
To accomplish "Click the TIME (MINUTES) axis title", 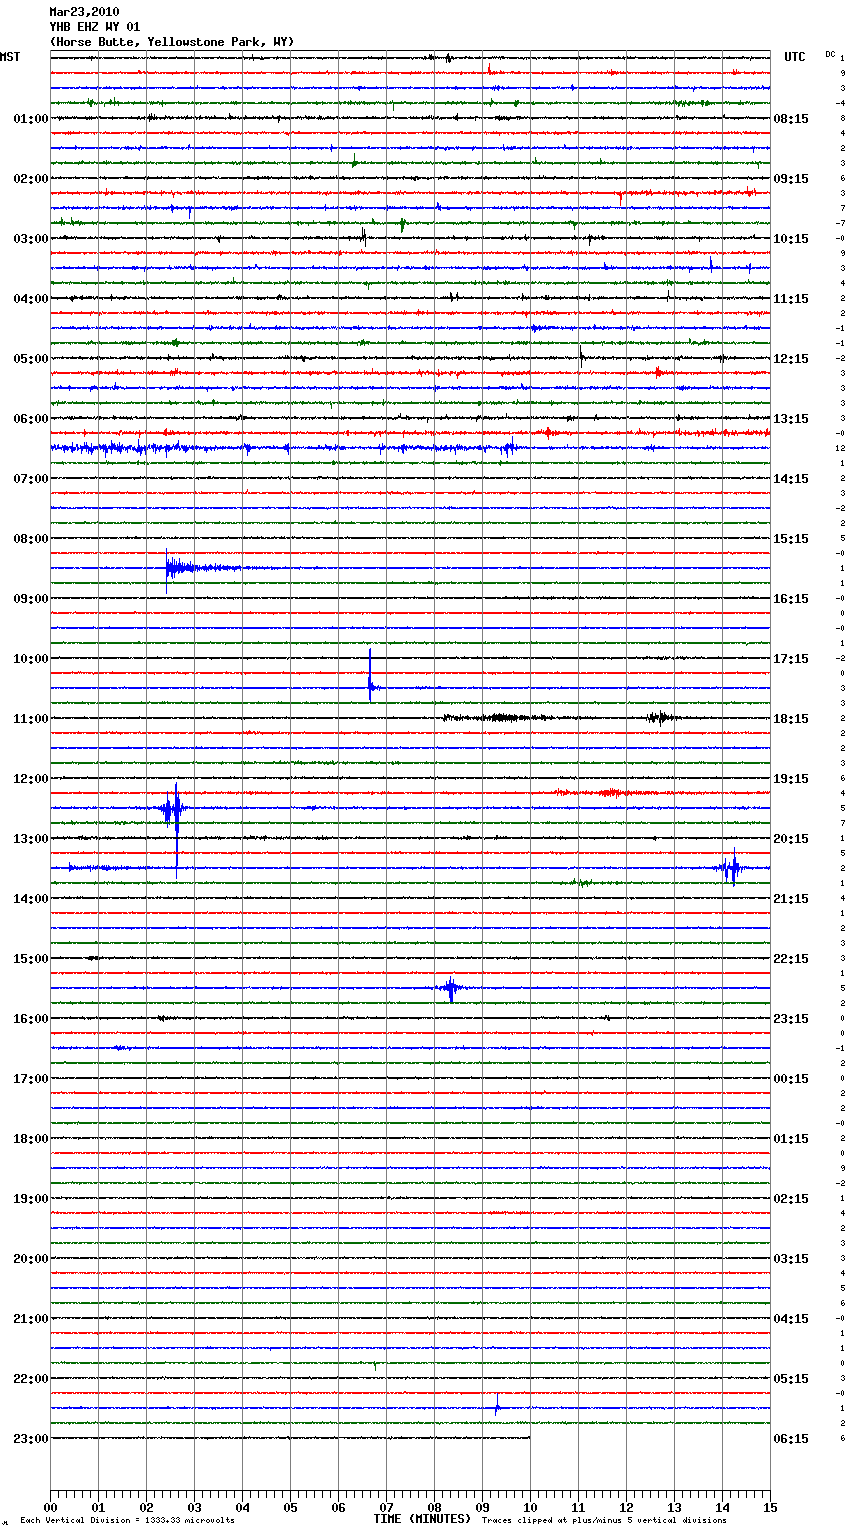I will click(422, 1519).
